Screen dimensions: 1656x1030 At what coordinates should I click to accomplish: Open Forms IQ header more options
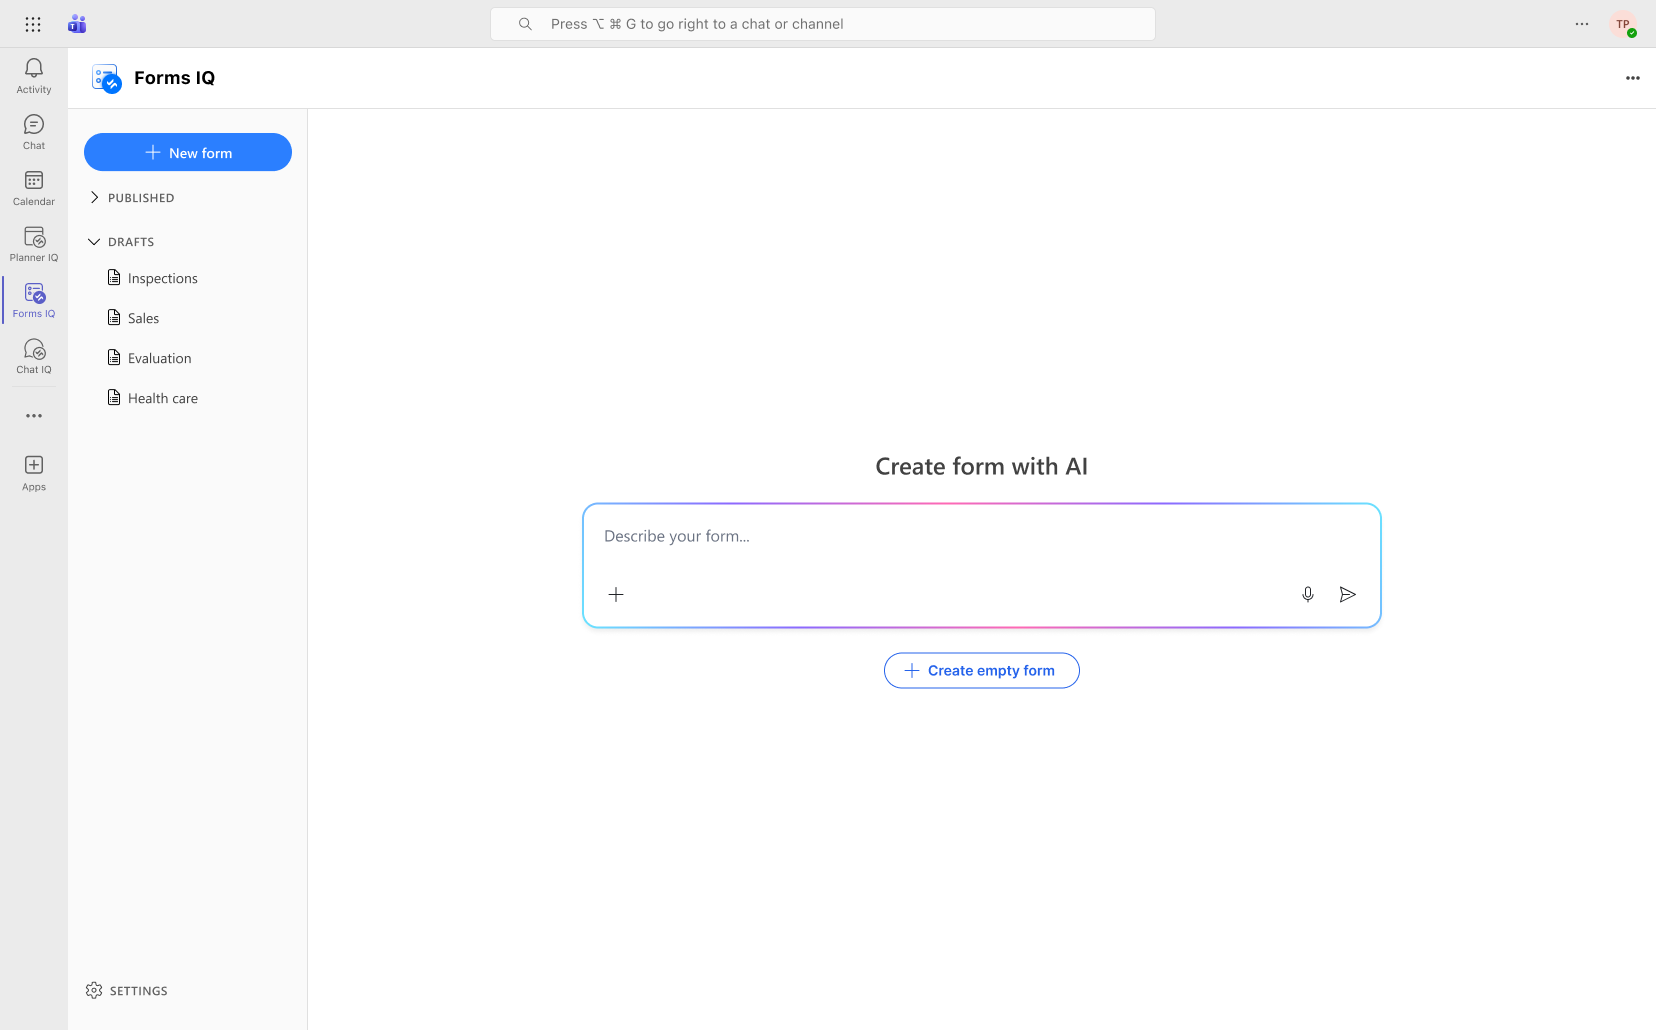(1633, 78)
